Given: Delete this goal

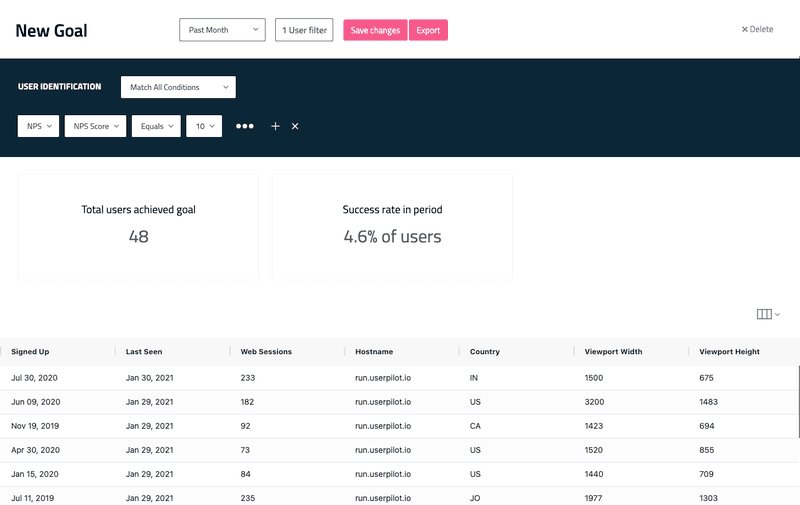Looking at the screenshot, I should [x=757, y=29].
